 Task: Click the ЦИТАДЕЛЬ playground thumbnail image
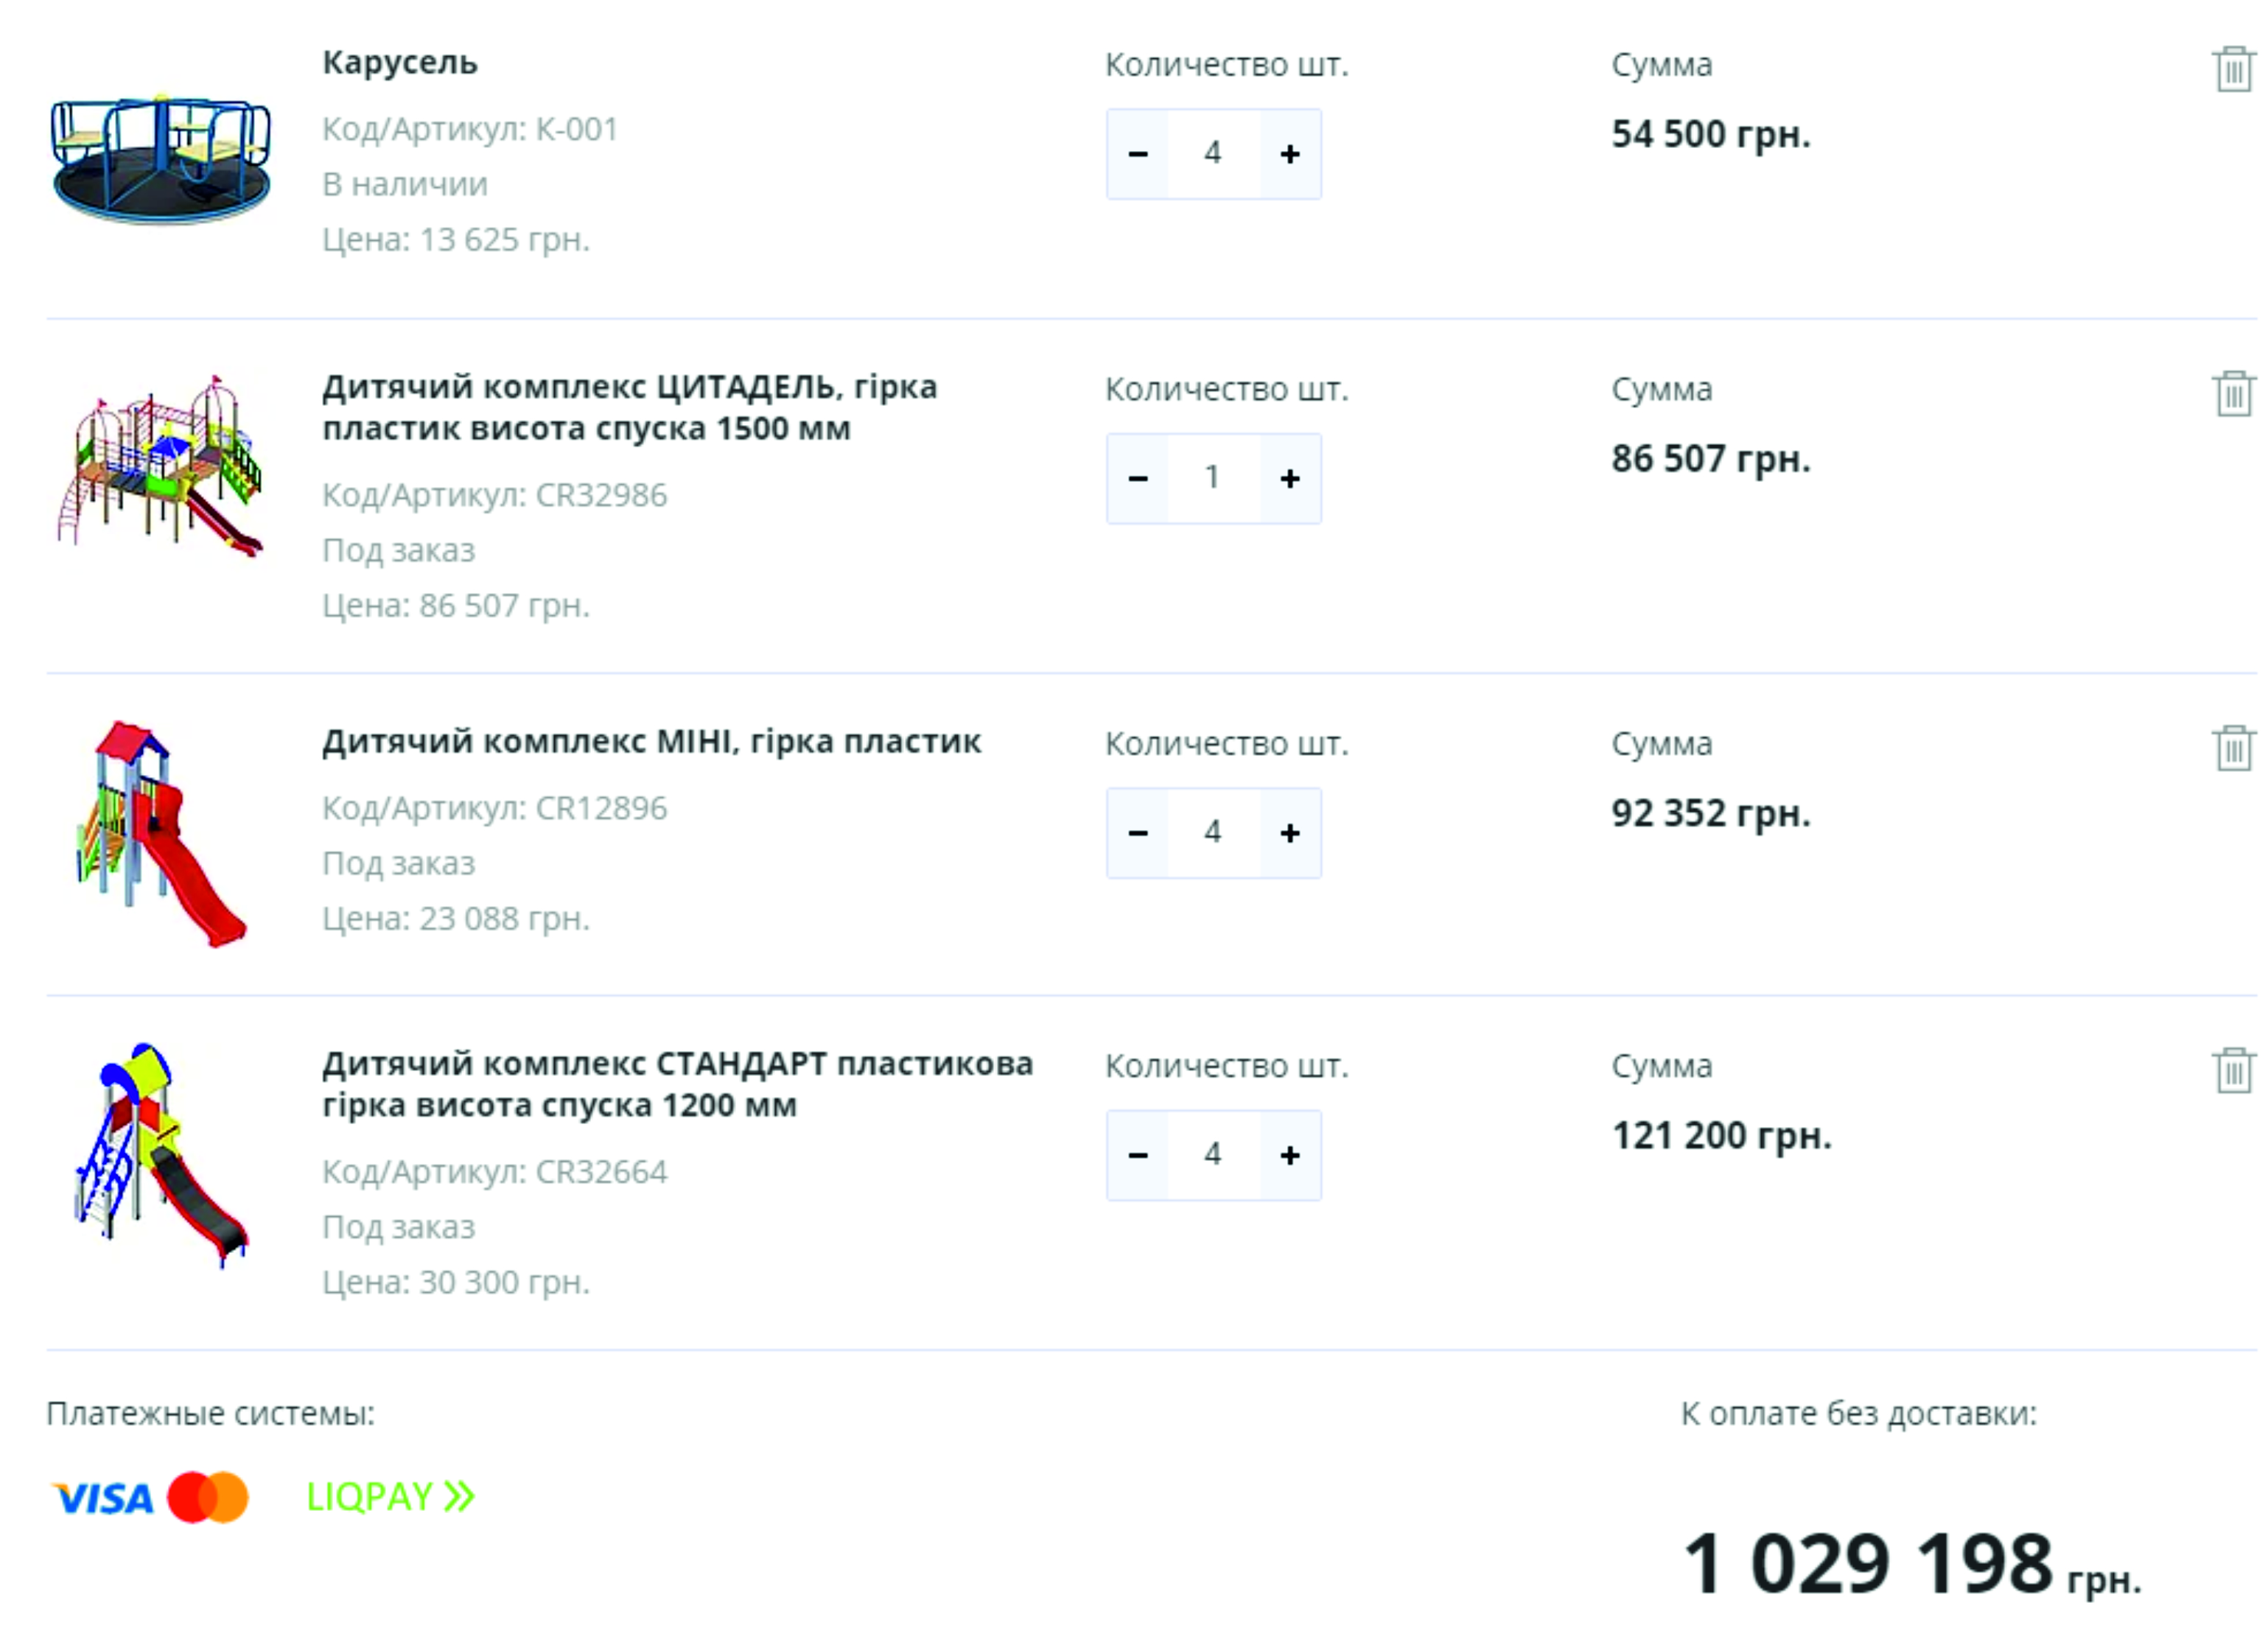[x=160, y=466]
